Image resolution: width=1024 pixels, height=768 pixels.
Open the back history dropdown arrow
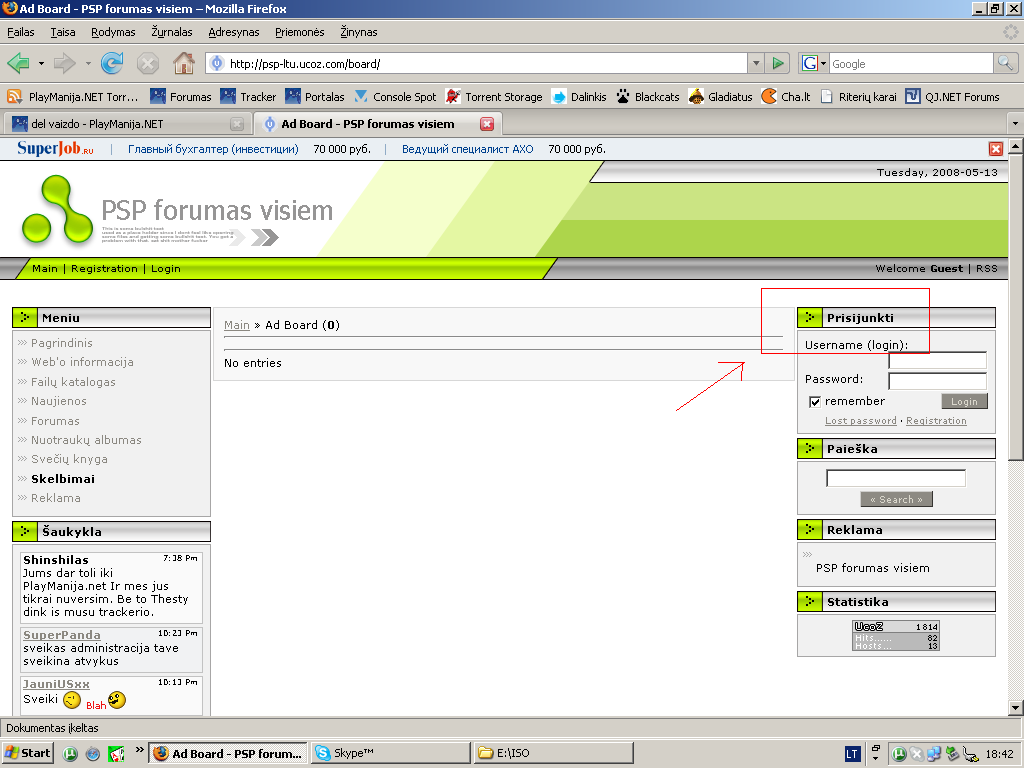click(41, 63)
